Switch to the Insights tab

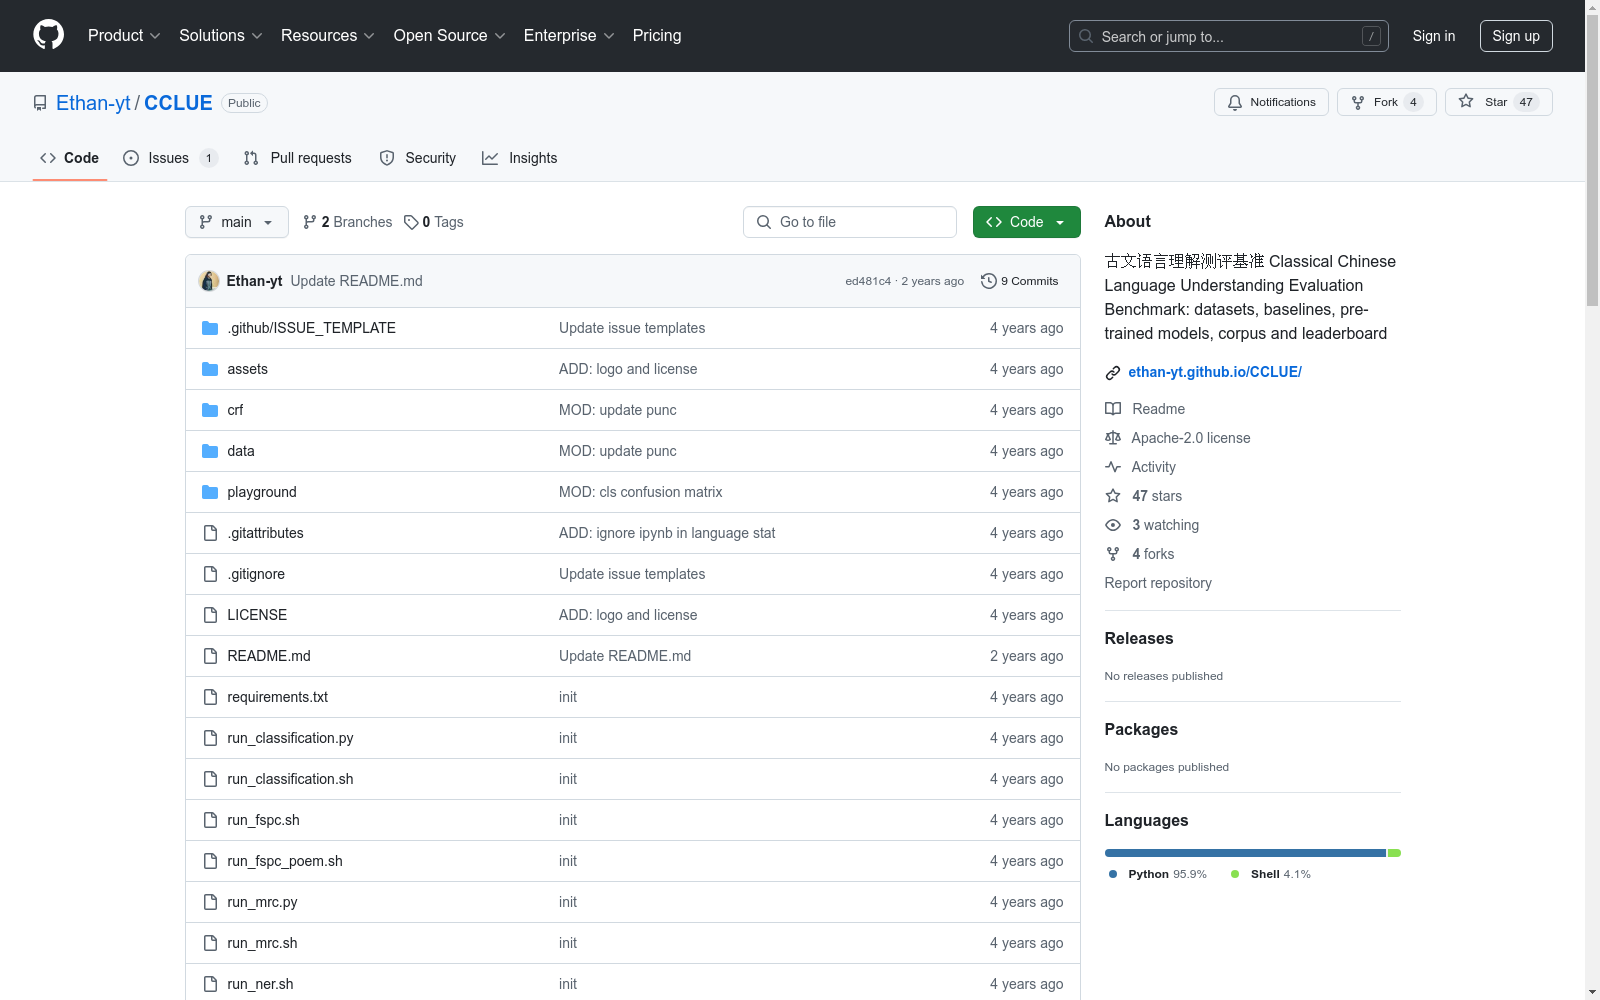(520, 158)
